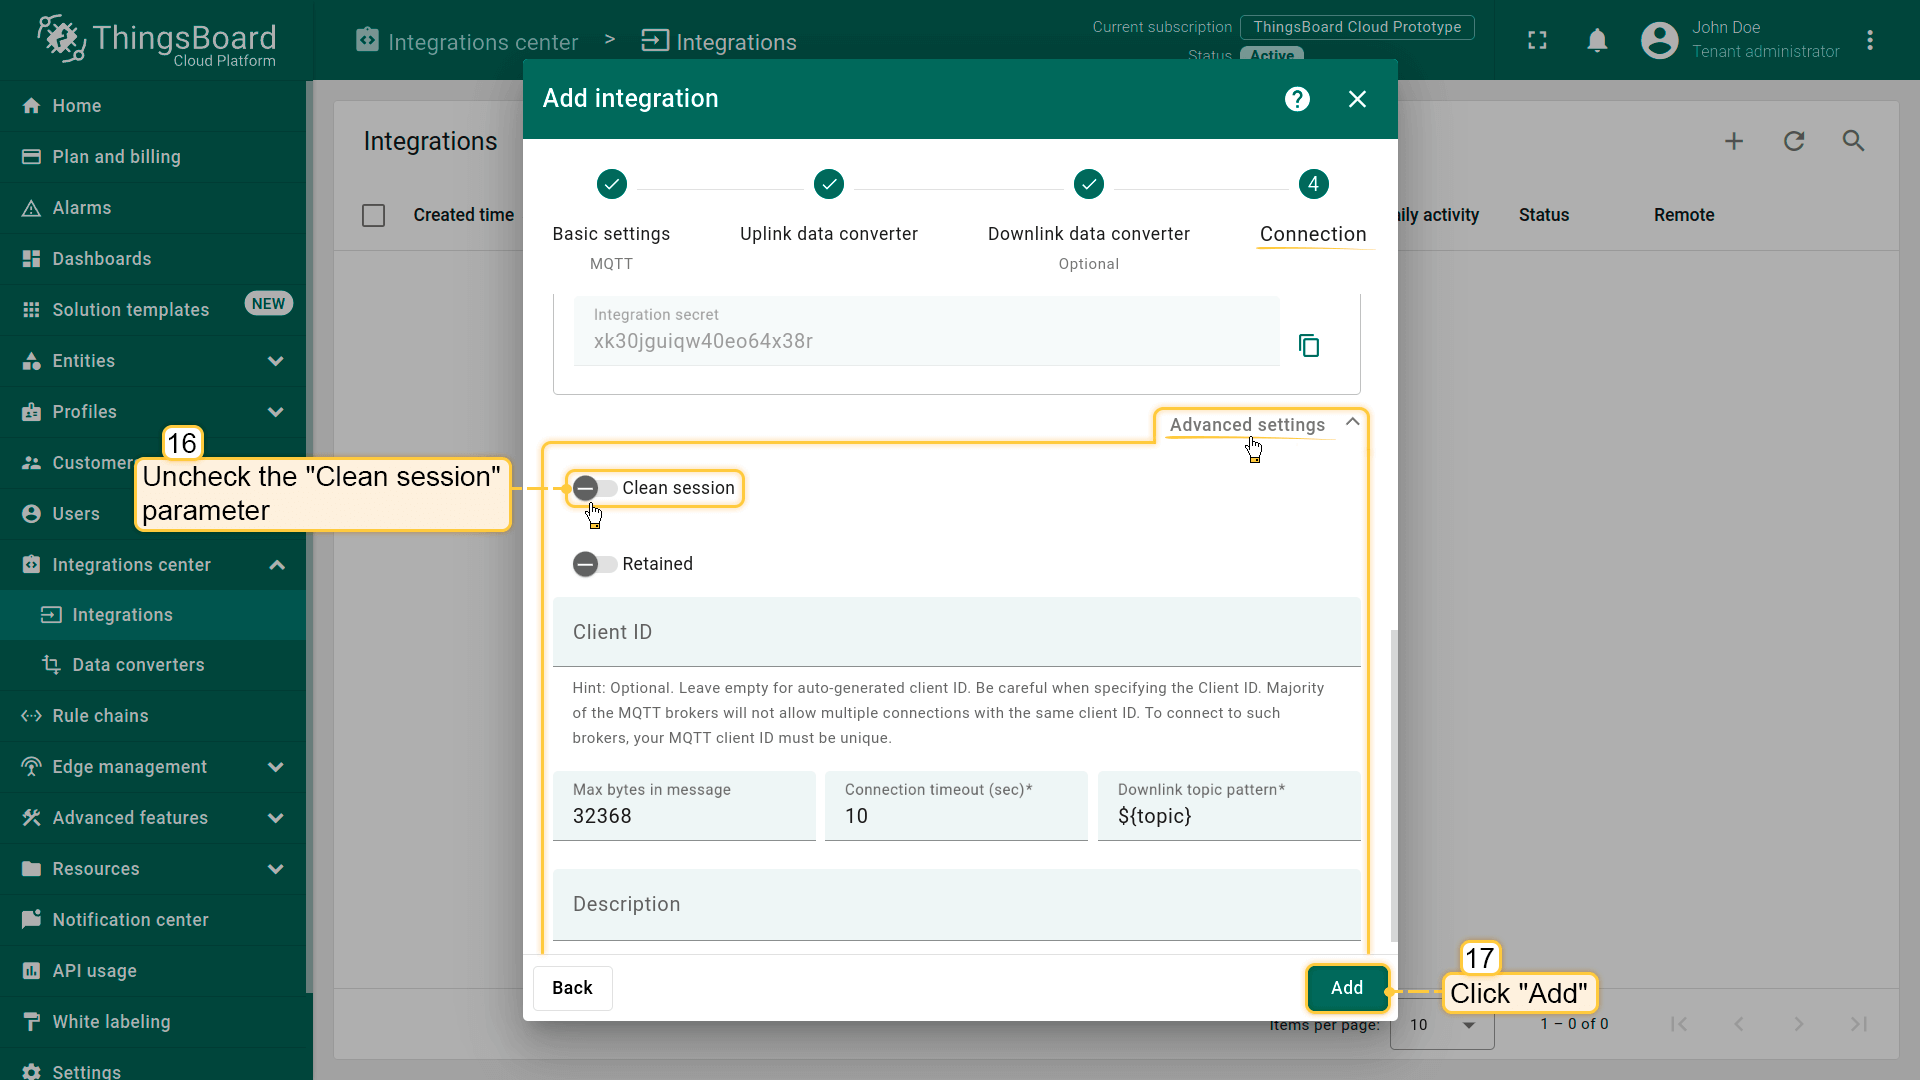Click the Add button
Screen dimensions: 1920x1080
(1346, 988)
